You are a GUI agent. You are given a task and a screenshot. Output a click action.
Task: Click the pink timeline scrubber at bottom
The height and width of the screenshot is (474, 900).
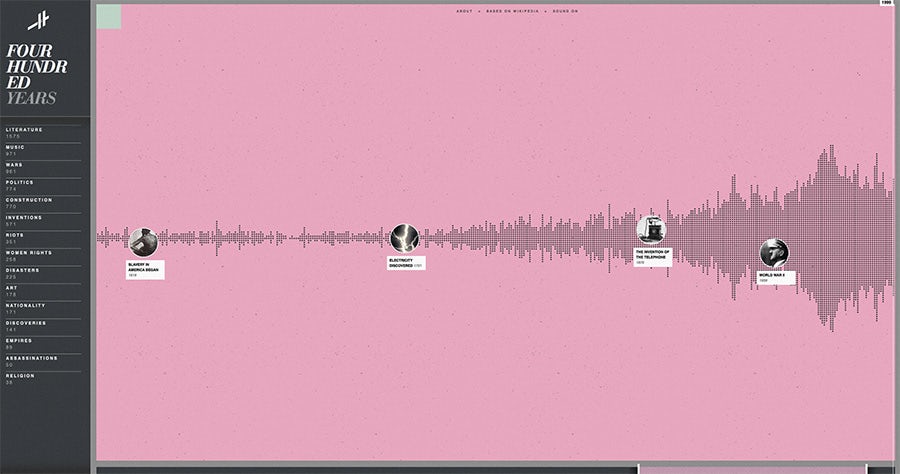click(x=752, y=468)
